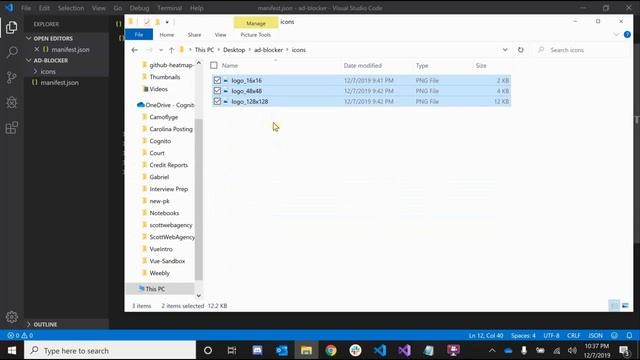This screenshot has height=360, width=640.
Task: Open the address bar history dropdown
Action: tap(505, 50)
